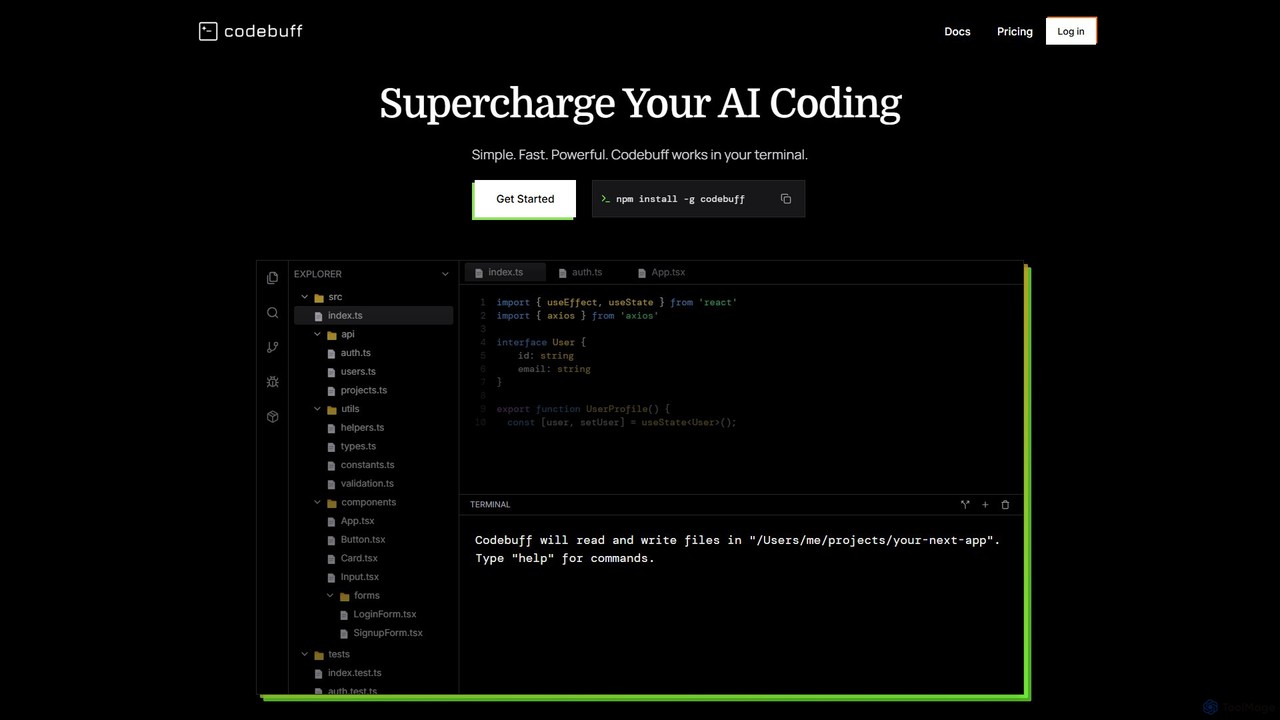This screenshot has width=1280, height=720.
Task: Open the Docs navigation link
Action: click(958, 31)
